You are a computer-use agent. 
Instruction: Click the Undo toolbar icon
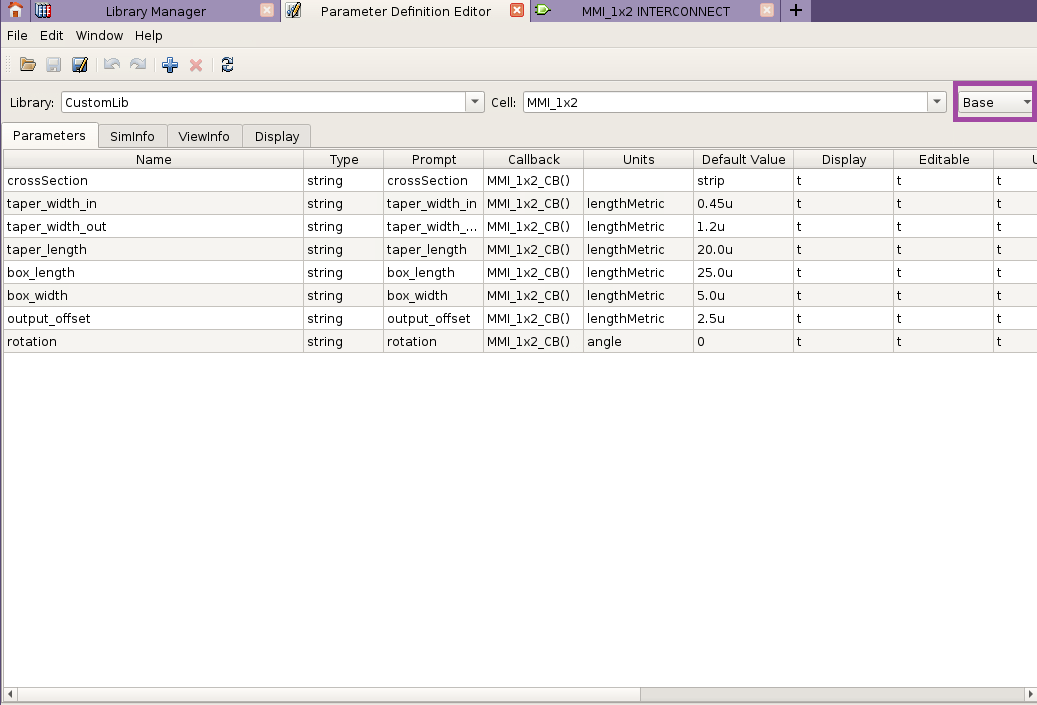[x=112, y=65]
